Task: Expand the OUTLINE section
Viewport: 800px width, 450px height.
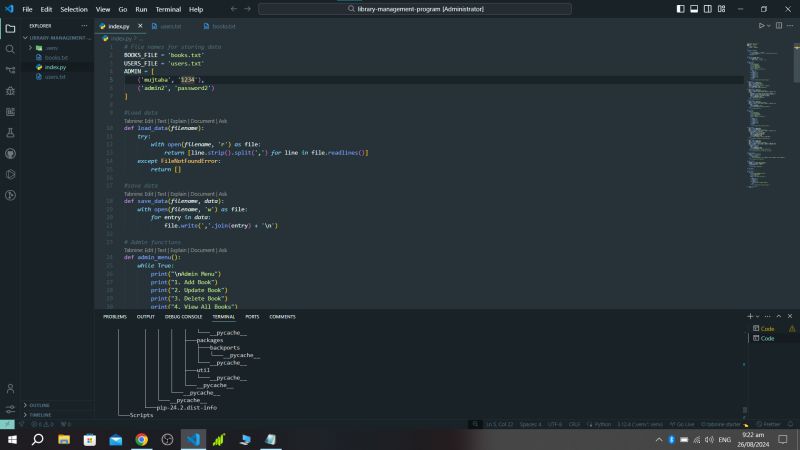Action: (56, 405)
